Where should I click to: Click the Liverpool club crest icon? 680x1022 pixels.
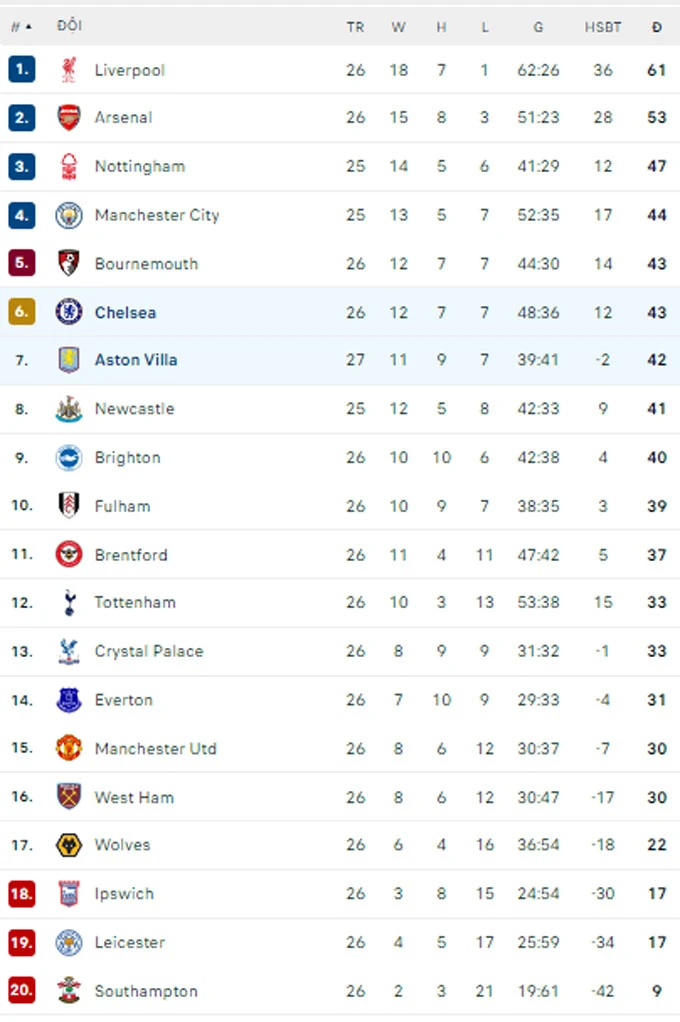[69, 70]
